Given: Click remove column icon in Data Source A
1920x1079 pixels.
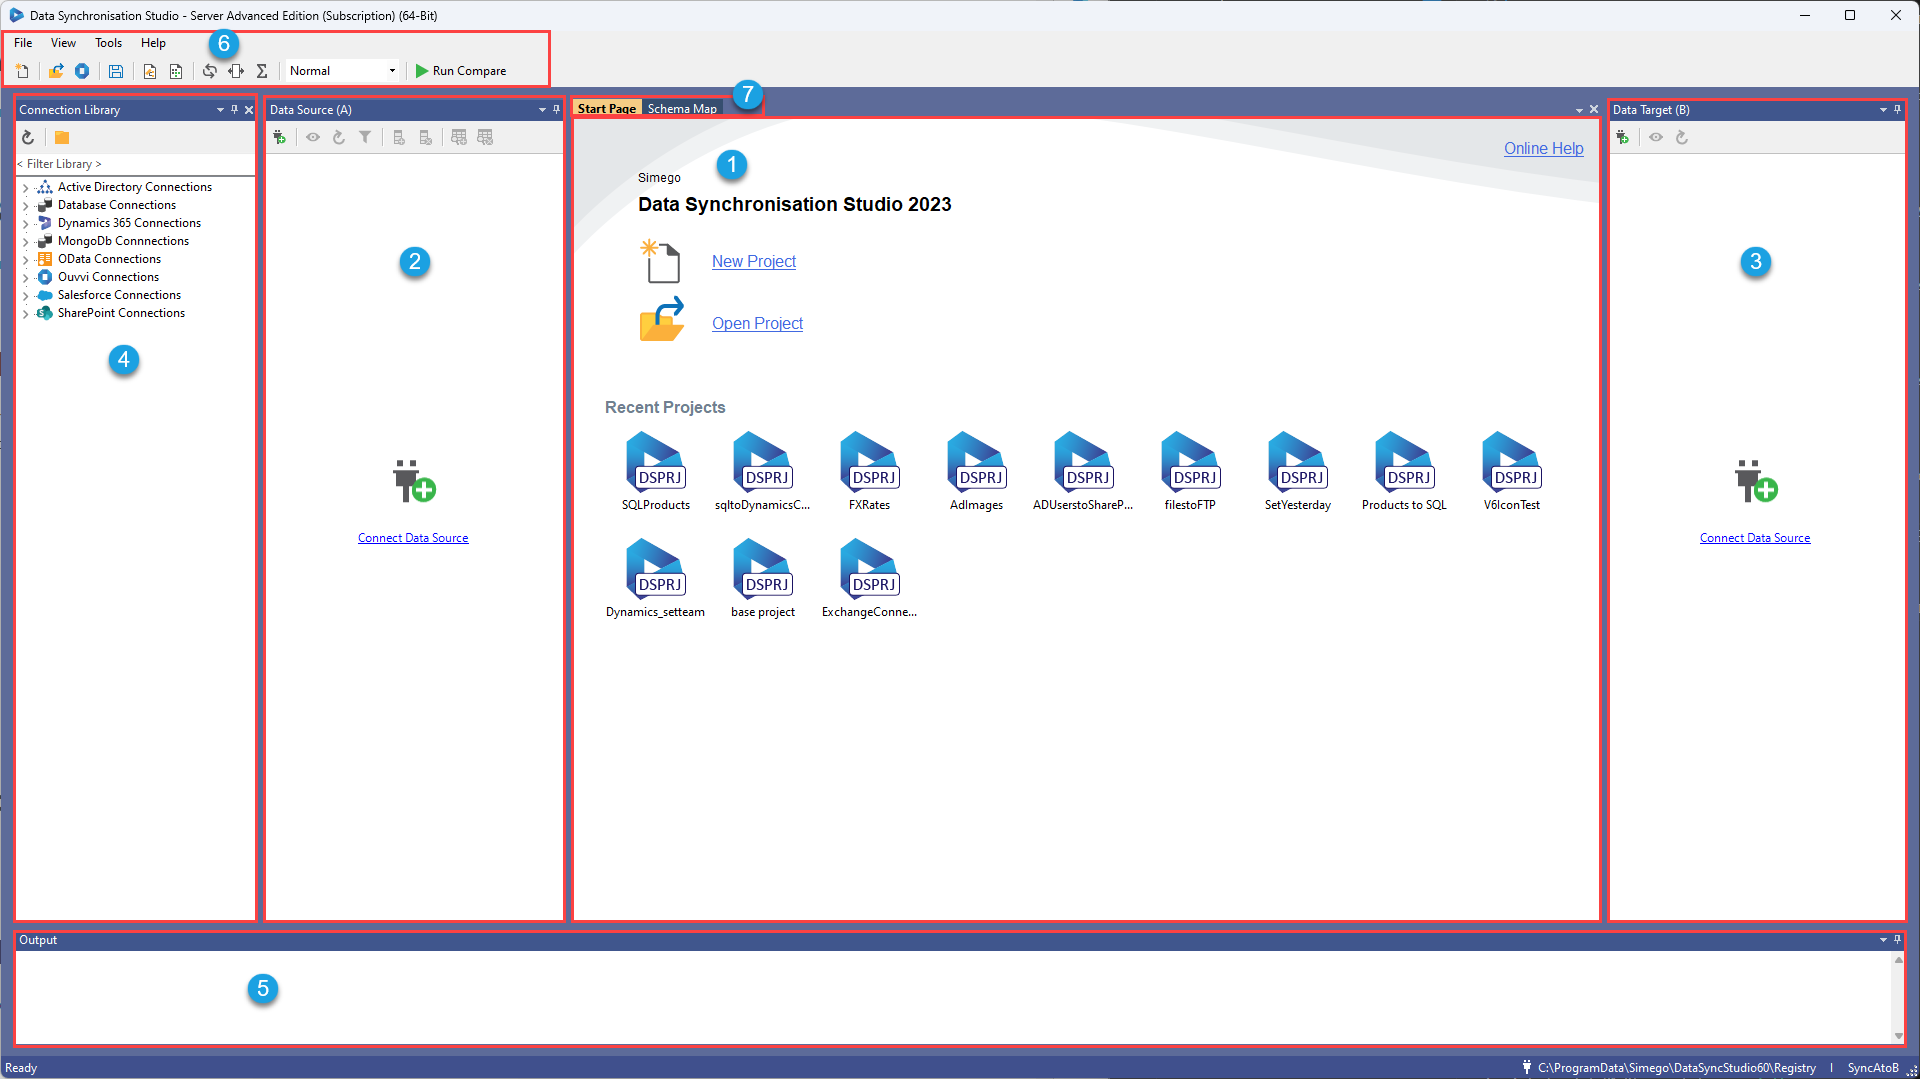Looking at the screenshot, I should click(425, 137).
